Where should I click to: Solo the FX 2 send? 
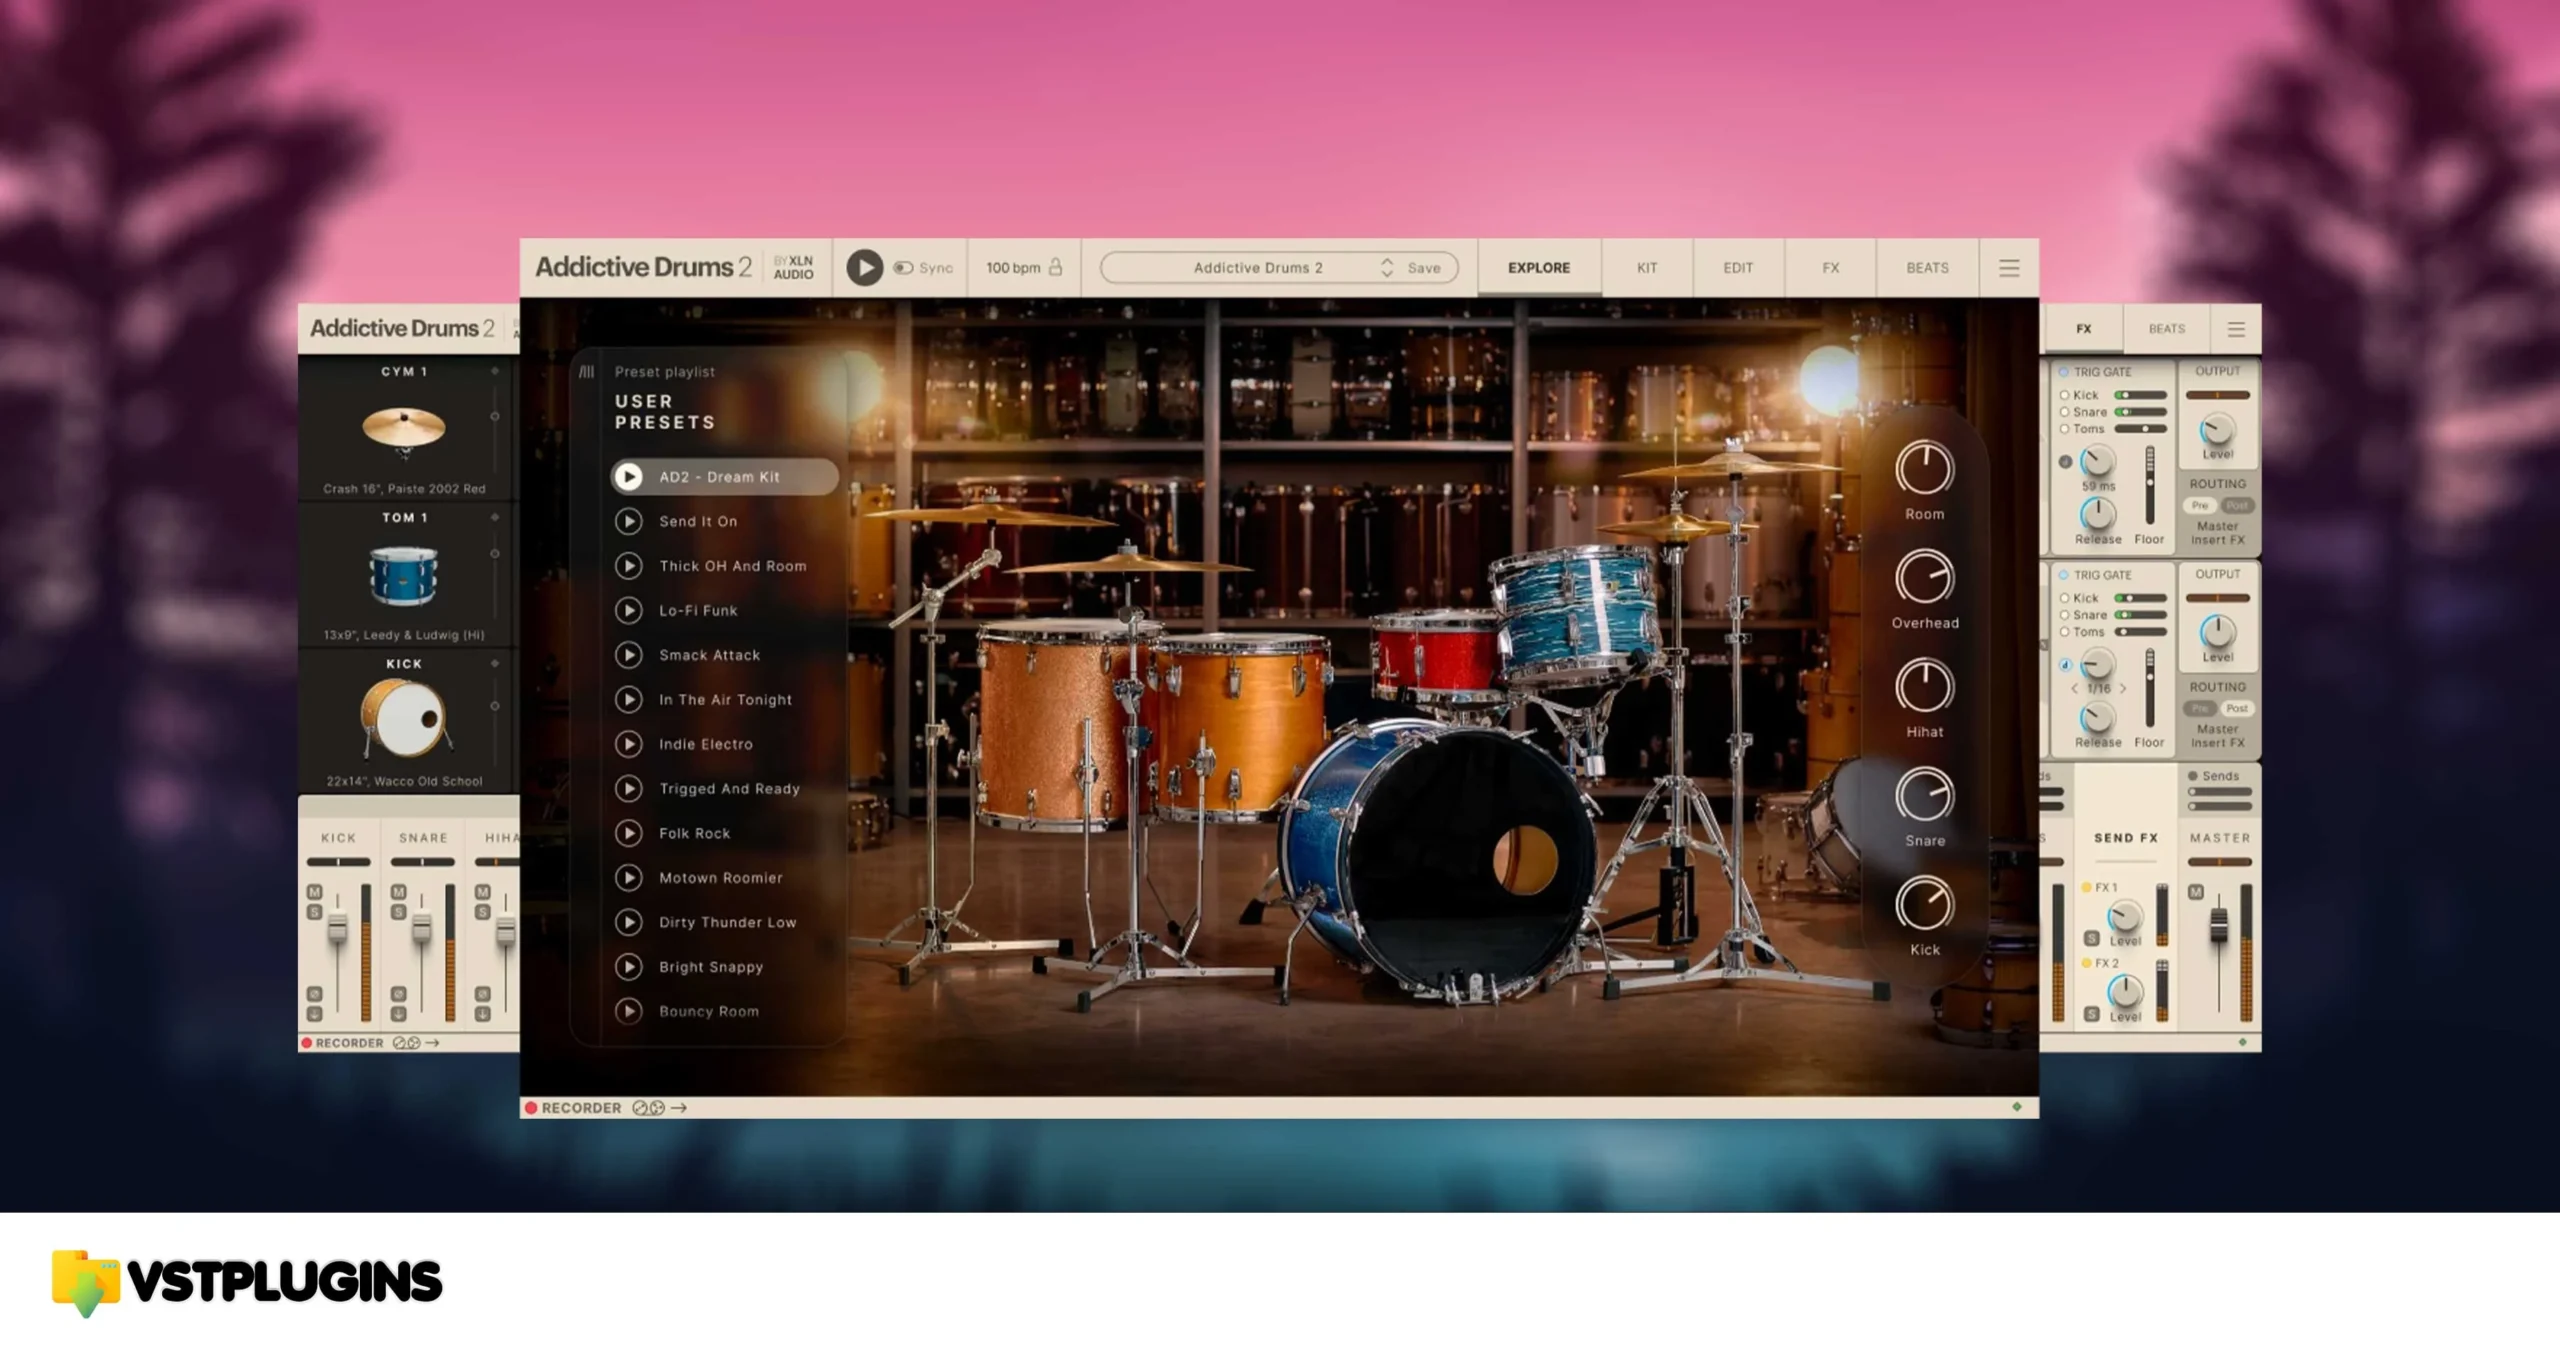(x=2091, y=1013)
